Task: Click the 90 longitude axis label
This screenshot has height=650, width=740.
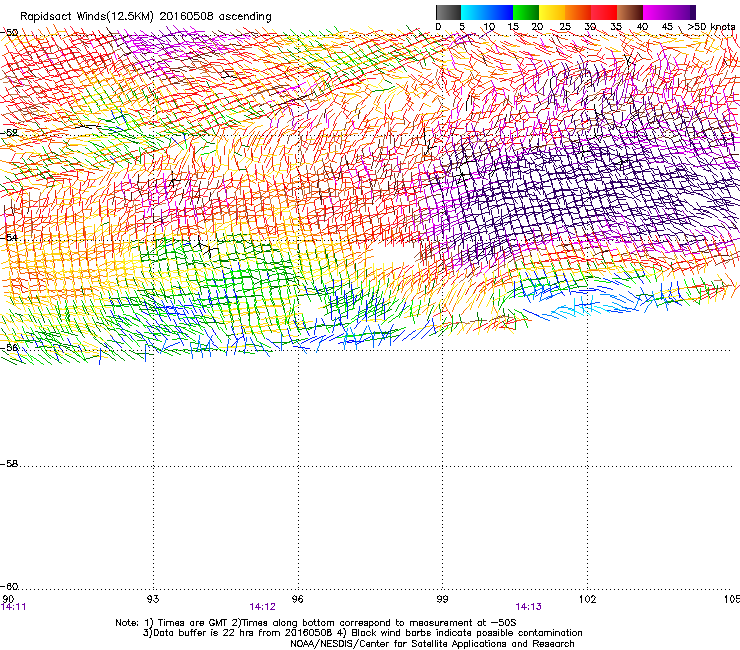Action: 8,599
